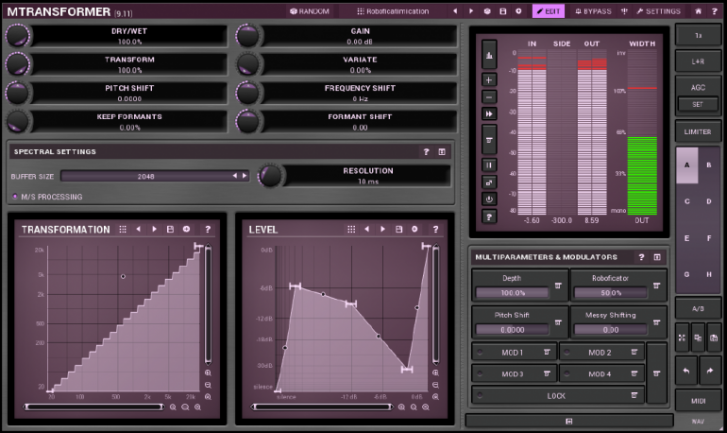Open the Robofícator multiparameter menu icon
727x433 pixels.
pyautogui.click(x=656, y=285)
